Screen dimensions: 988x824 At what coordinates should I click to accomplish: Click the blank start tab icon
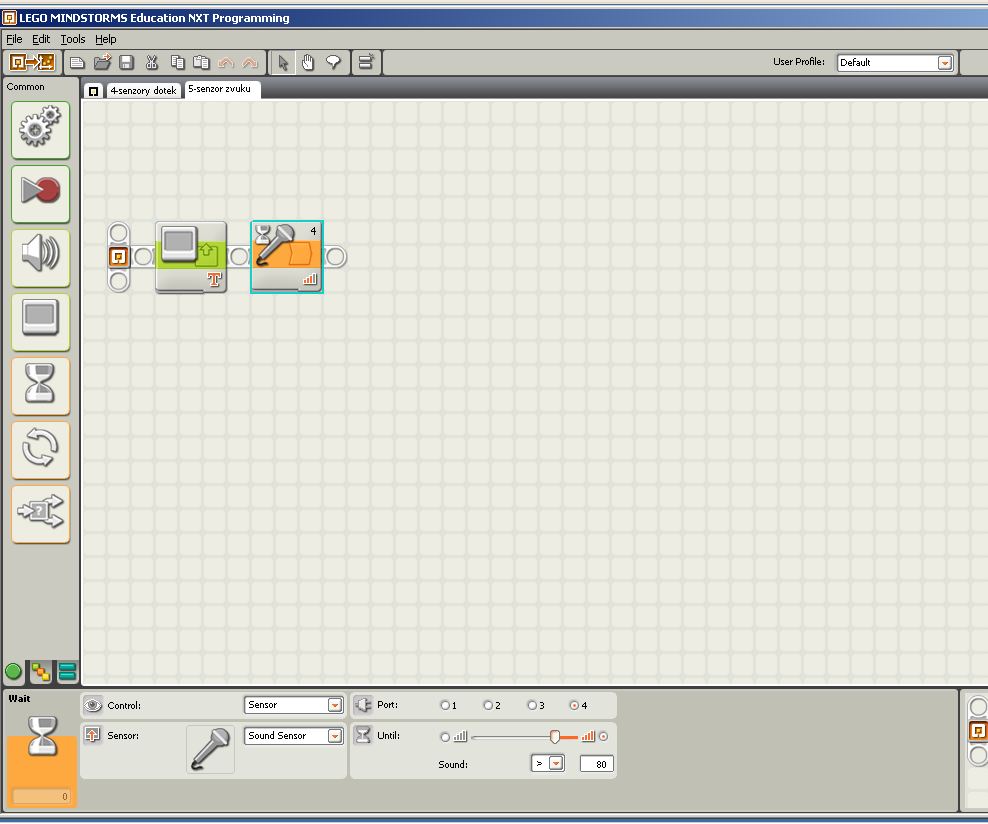93,91
